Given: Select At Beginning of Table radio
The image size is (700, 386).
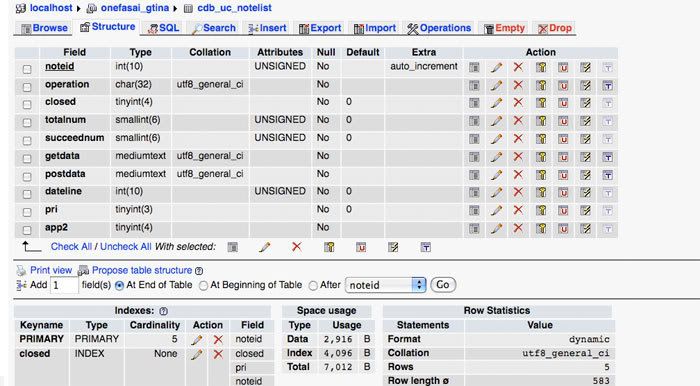Looking at the screenshot, I should pyautogui.click(x=203, y=286).
